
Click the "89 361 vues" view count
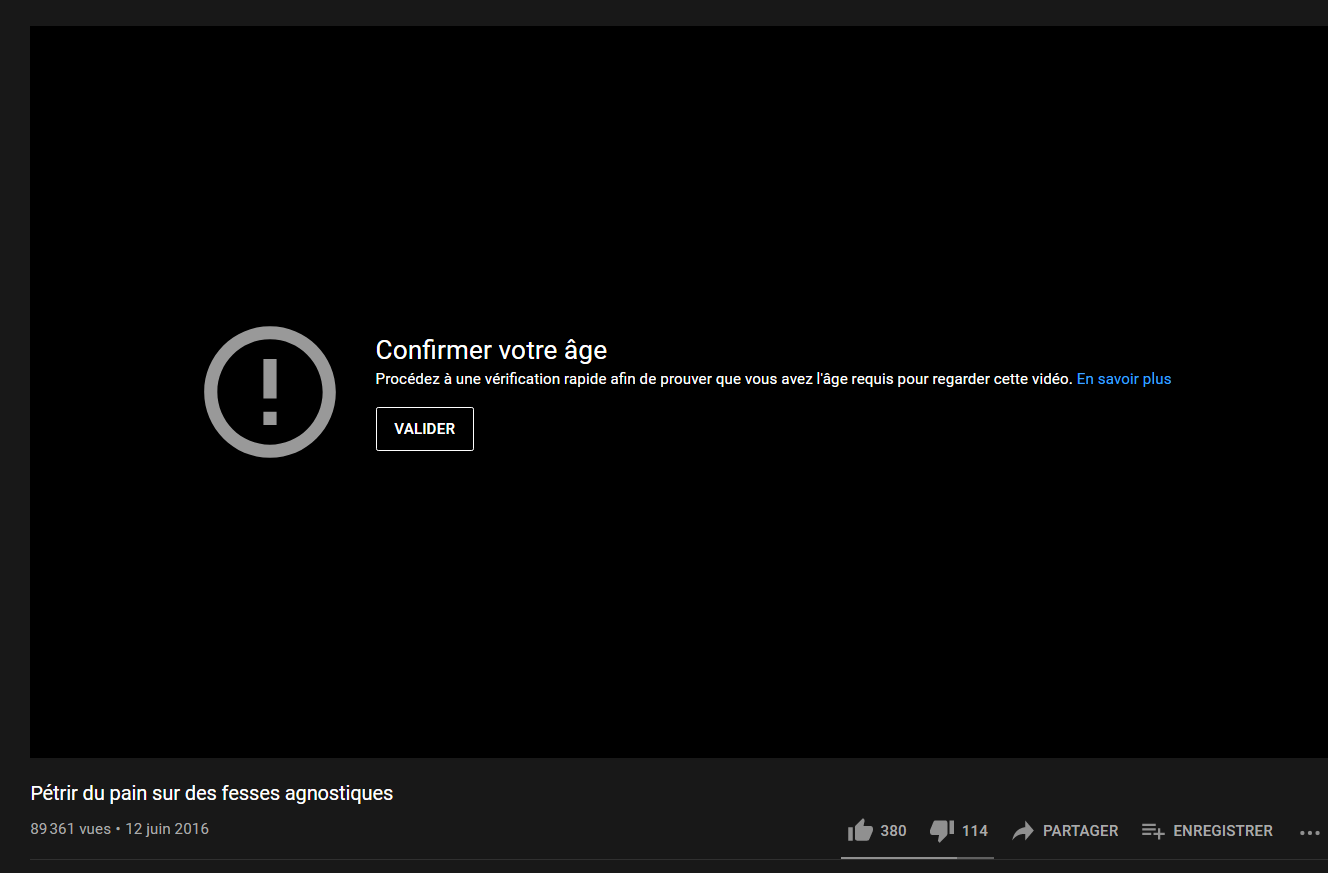tap(71, 829)
